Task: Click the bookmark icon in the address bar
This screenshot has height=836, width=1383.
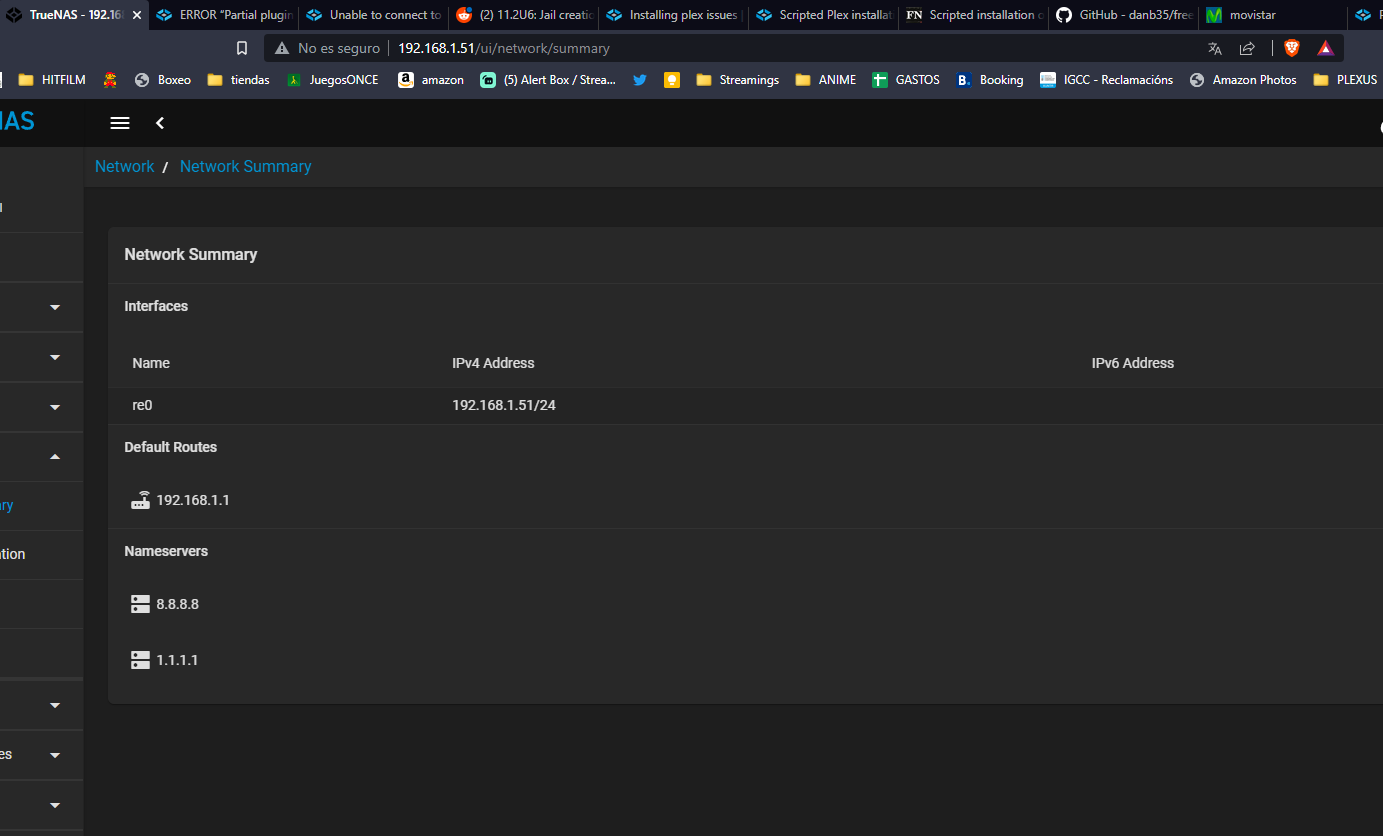Action: (242, 48)
